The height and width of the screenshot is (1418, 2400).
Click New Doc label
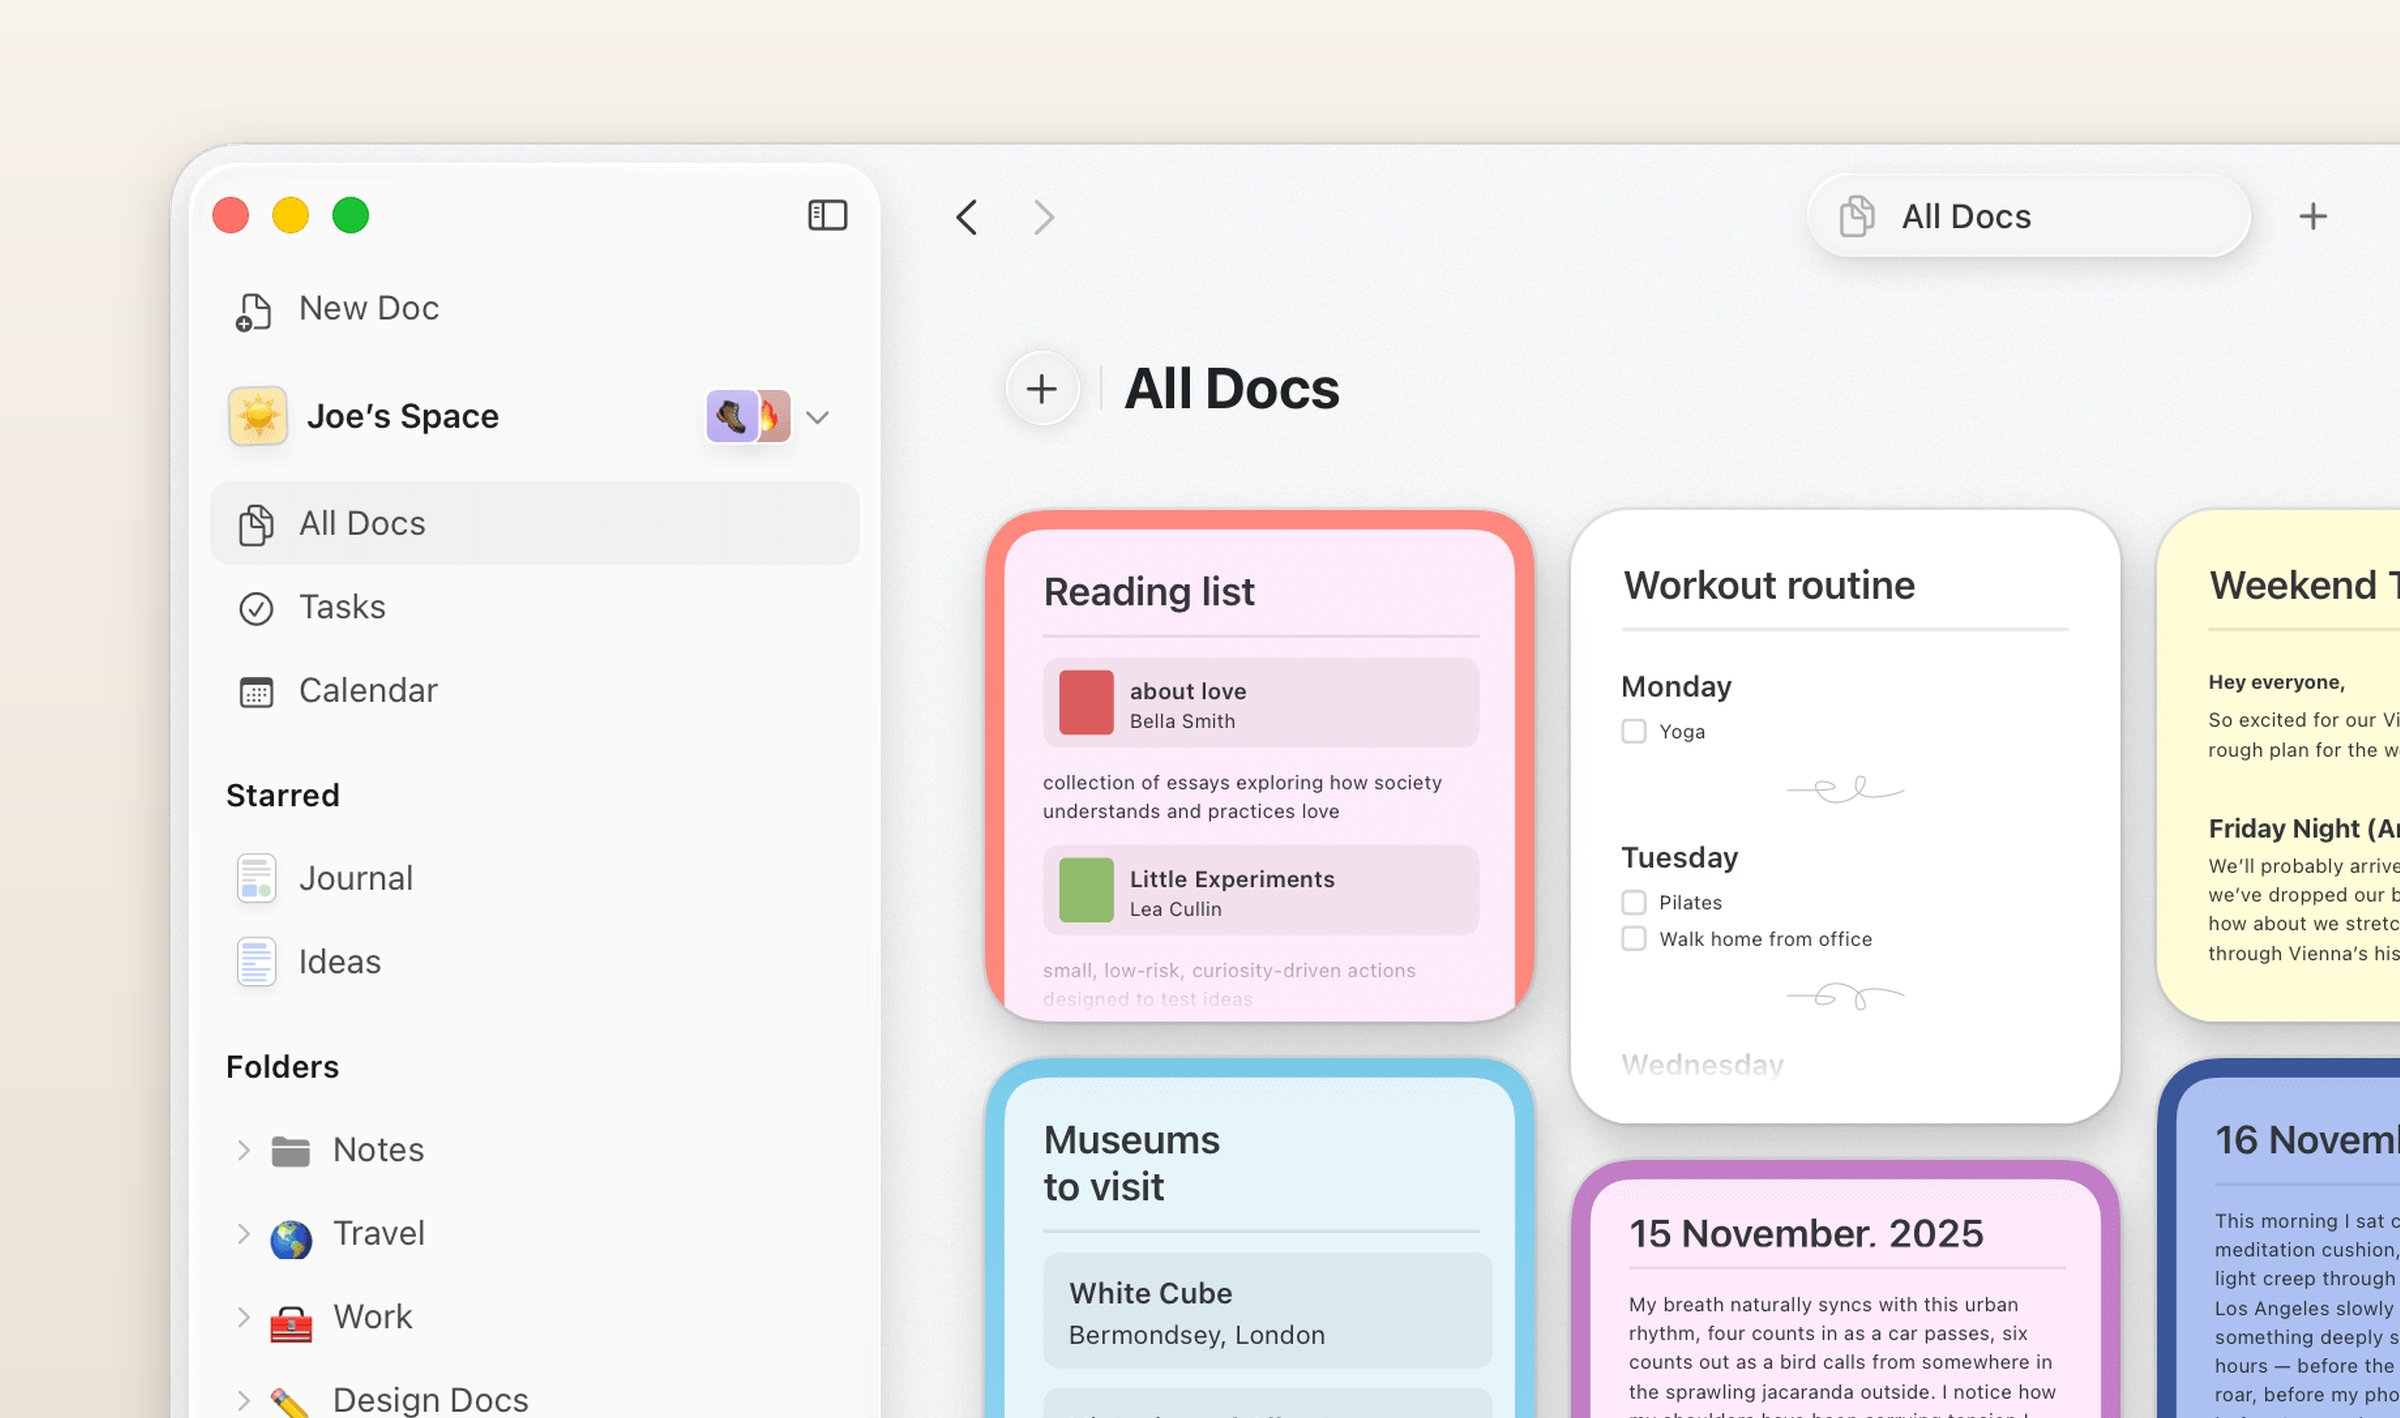pos(369,308)
